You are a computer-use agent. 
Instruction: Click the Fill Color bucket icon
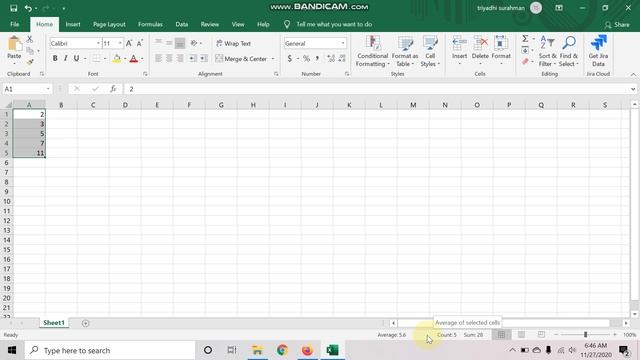[x=117, y=59]
